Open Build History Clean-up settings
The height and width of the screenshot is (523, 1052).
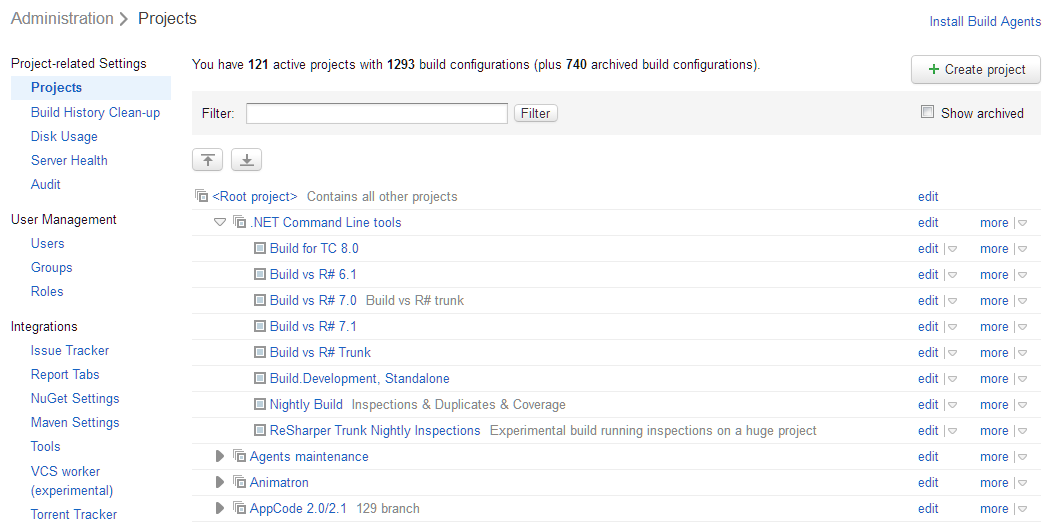tap(95, 113)
